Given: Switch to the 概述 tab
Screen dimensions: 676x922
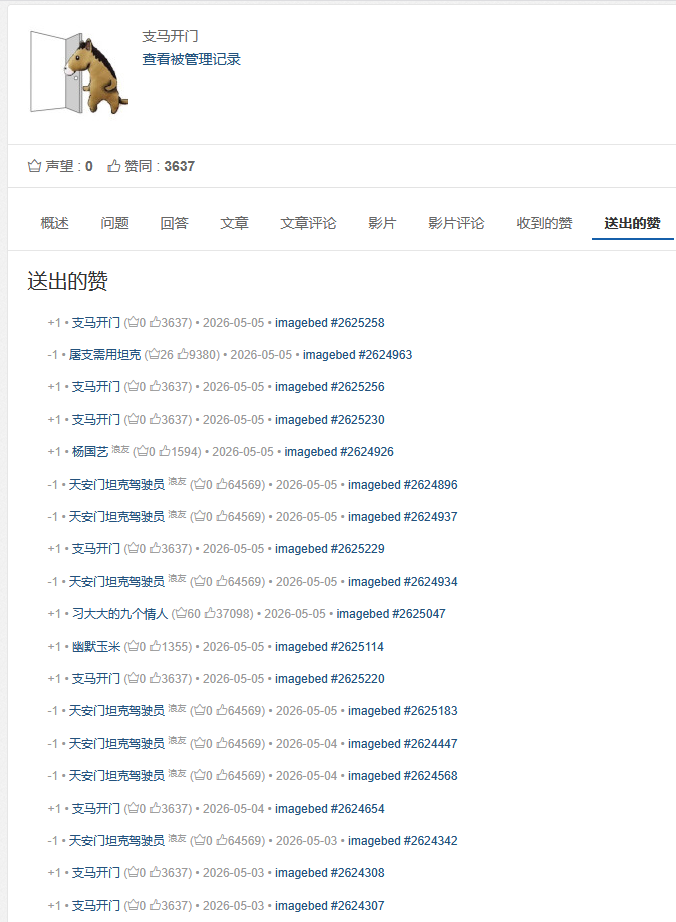Looking at the screenshot, I should click(x=55, y=223).
